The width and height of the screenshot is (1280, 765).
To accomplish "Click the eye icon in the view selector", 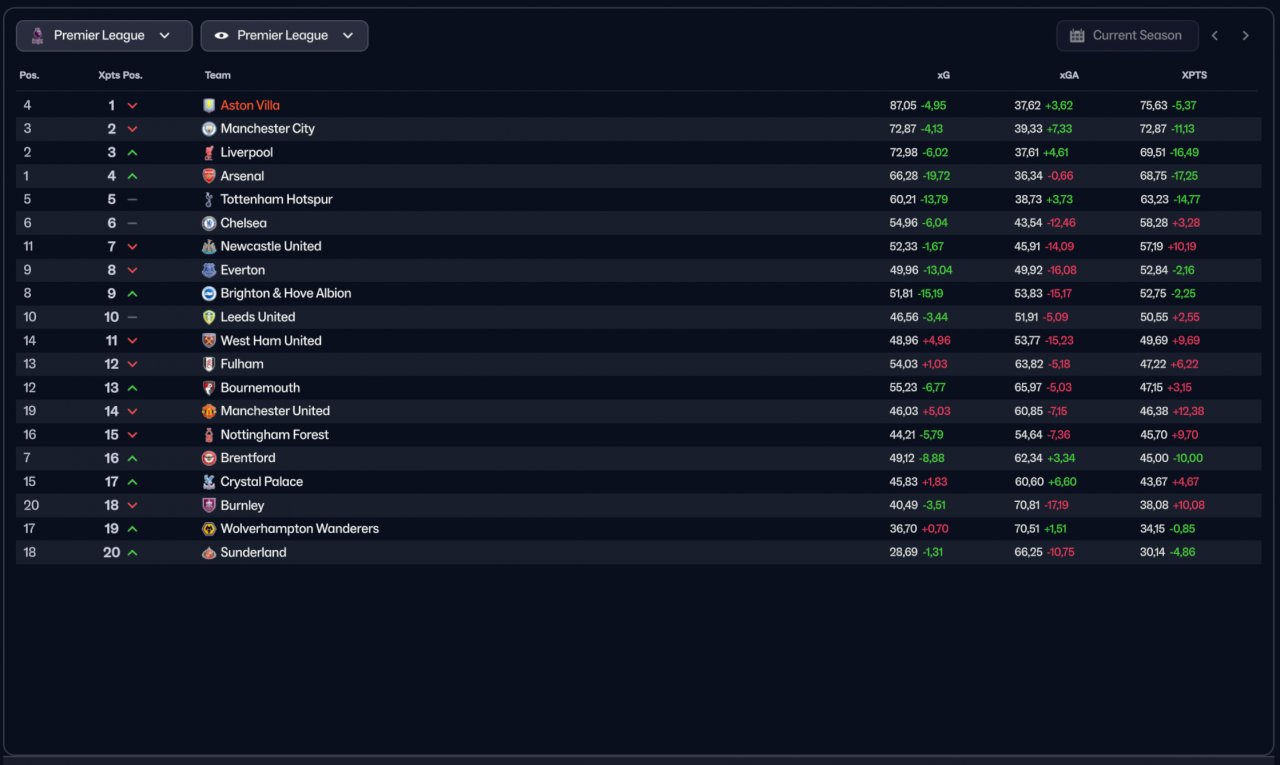I will [221, 36].
